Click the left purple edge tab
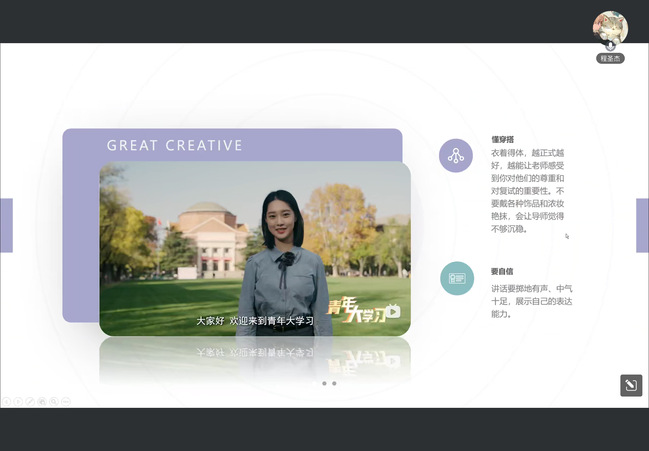 pos(6,225)
